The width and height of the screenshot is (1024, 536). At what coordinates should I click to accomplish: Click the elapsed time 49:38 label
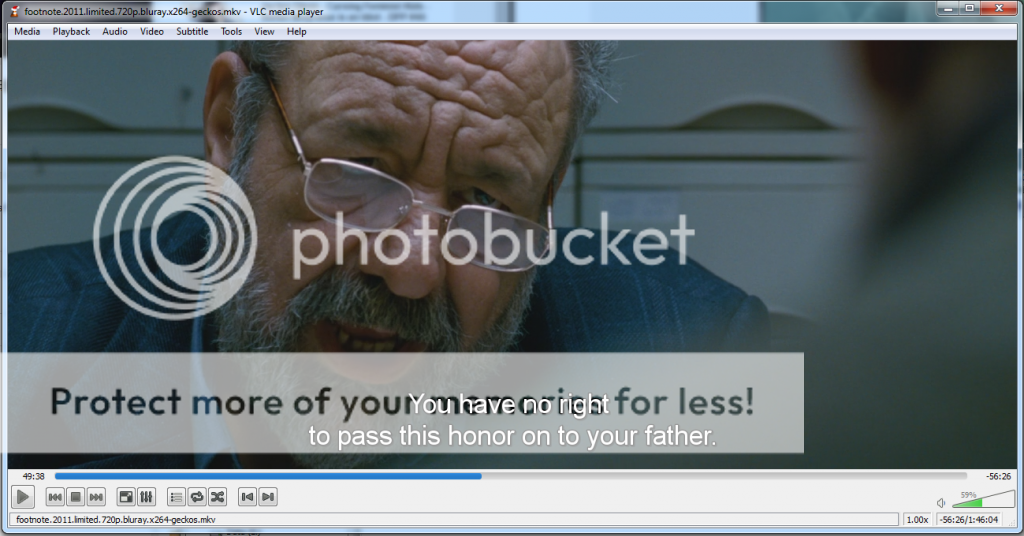(33, 477)
